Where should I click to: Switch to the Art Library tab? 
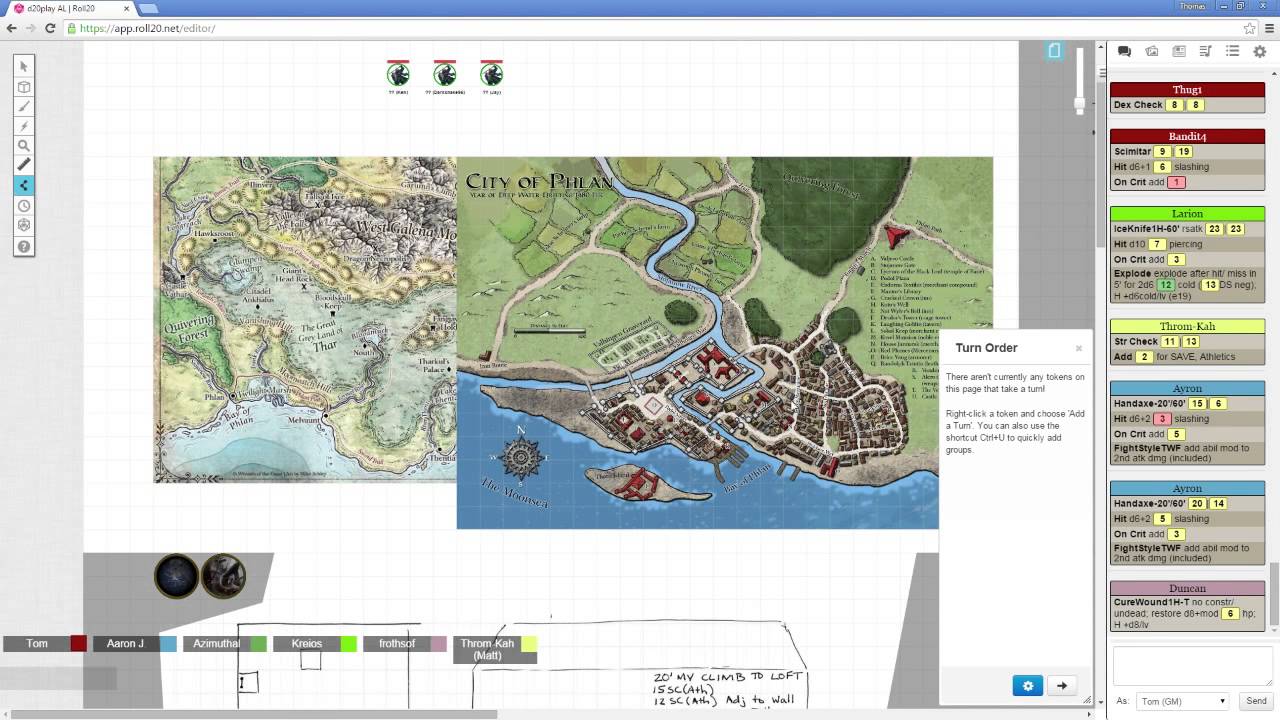click(1152, 52)
